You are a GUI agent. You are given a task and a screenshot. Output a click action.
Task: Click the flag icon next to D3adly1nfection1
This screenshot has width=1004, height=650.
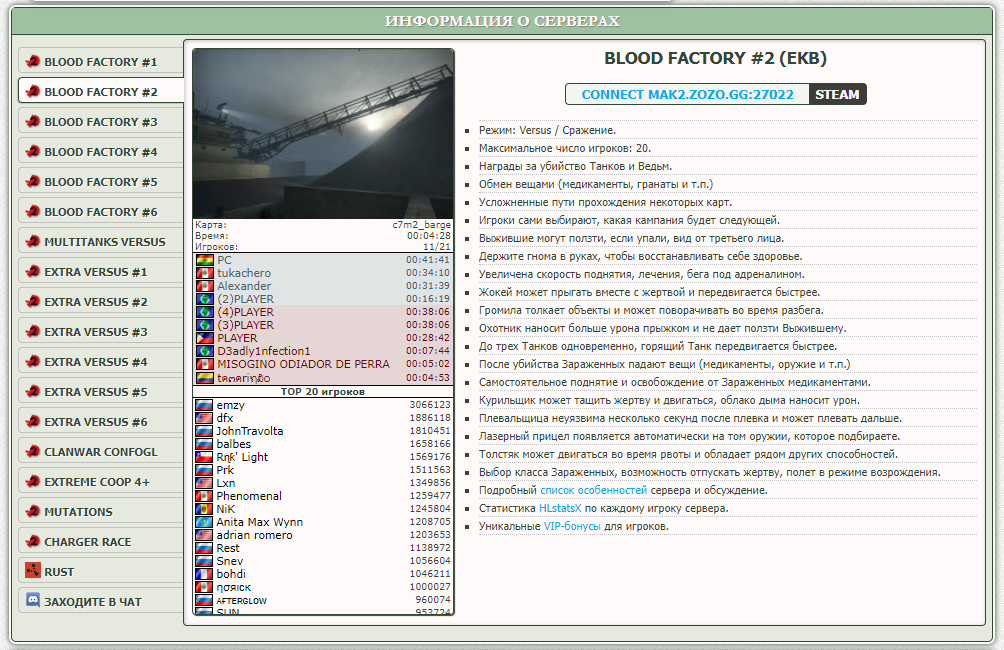tap(204, 352)
